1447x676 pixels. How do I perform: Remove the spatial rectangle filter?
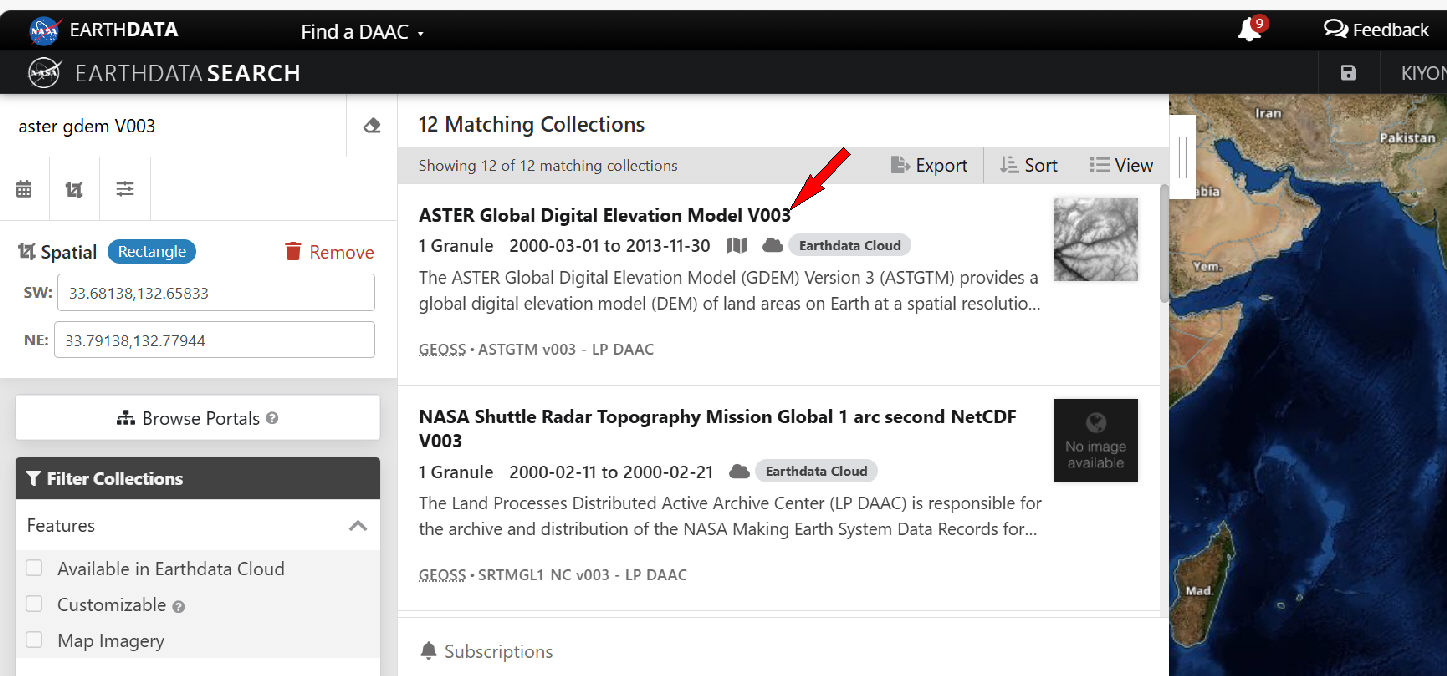coord(329,252)
